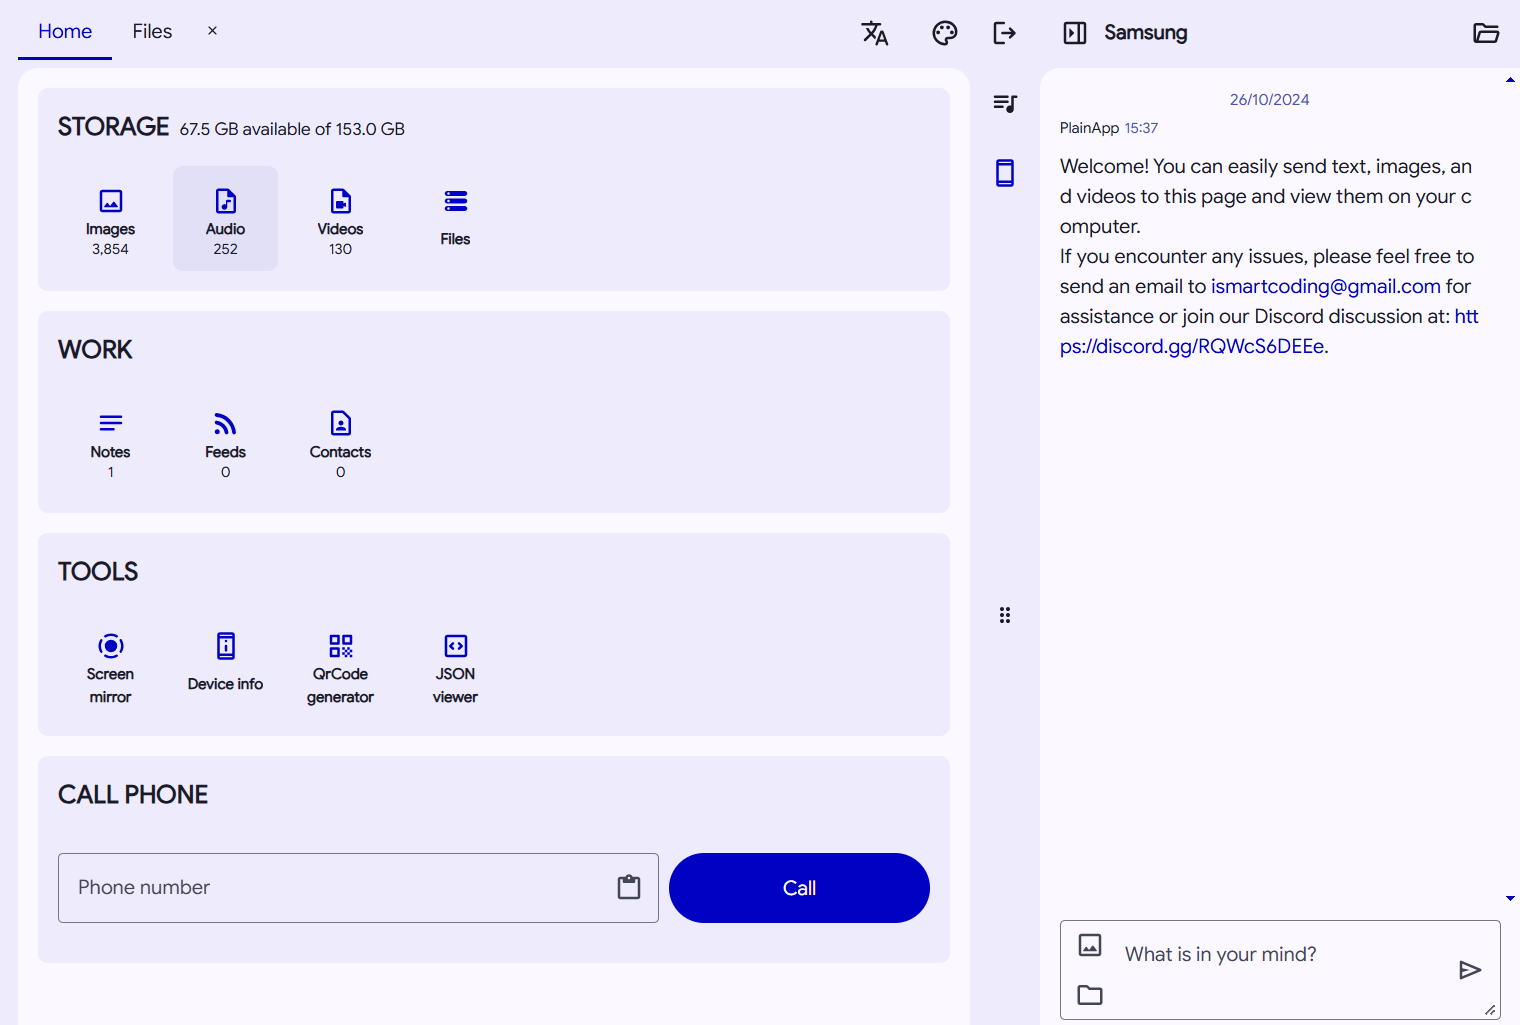Open Feeds in the Work section
Screen dimensions: 1520x1025
click(225, 441)
